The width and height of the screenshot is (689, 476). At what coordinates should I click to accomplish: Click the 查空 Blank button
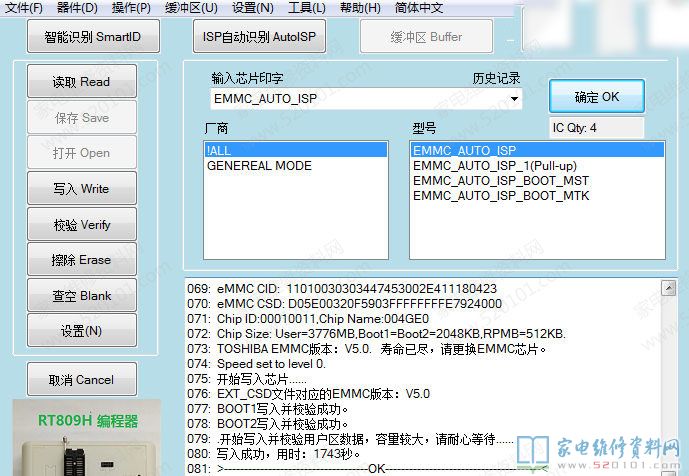[x=82, y=296]
